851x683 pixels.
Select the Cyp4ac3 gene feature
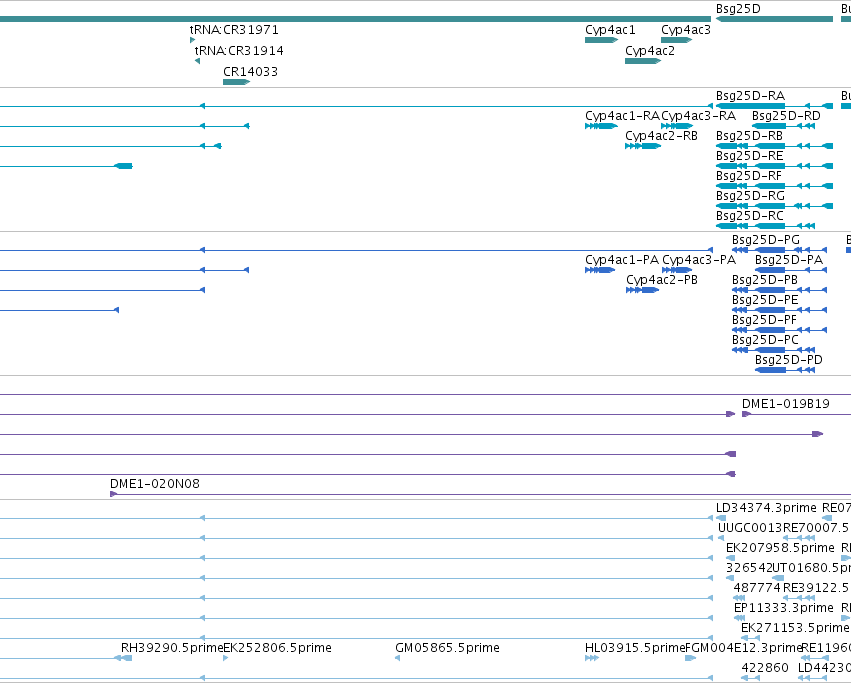point(676,40)
